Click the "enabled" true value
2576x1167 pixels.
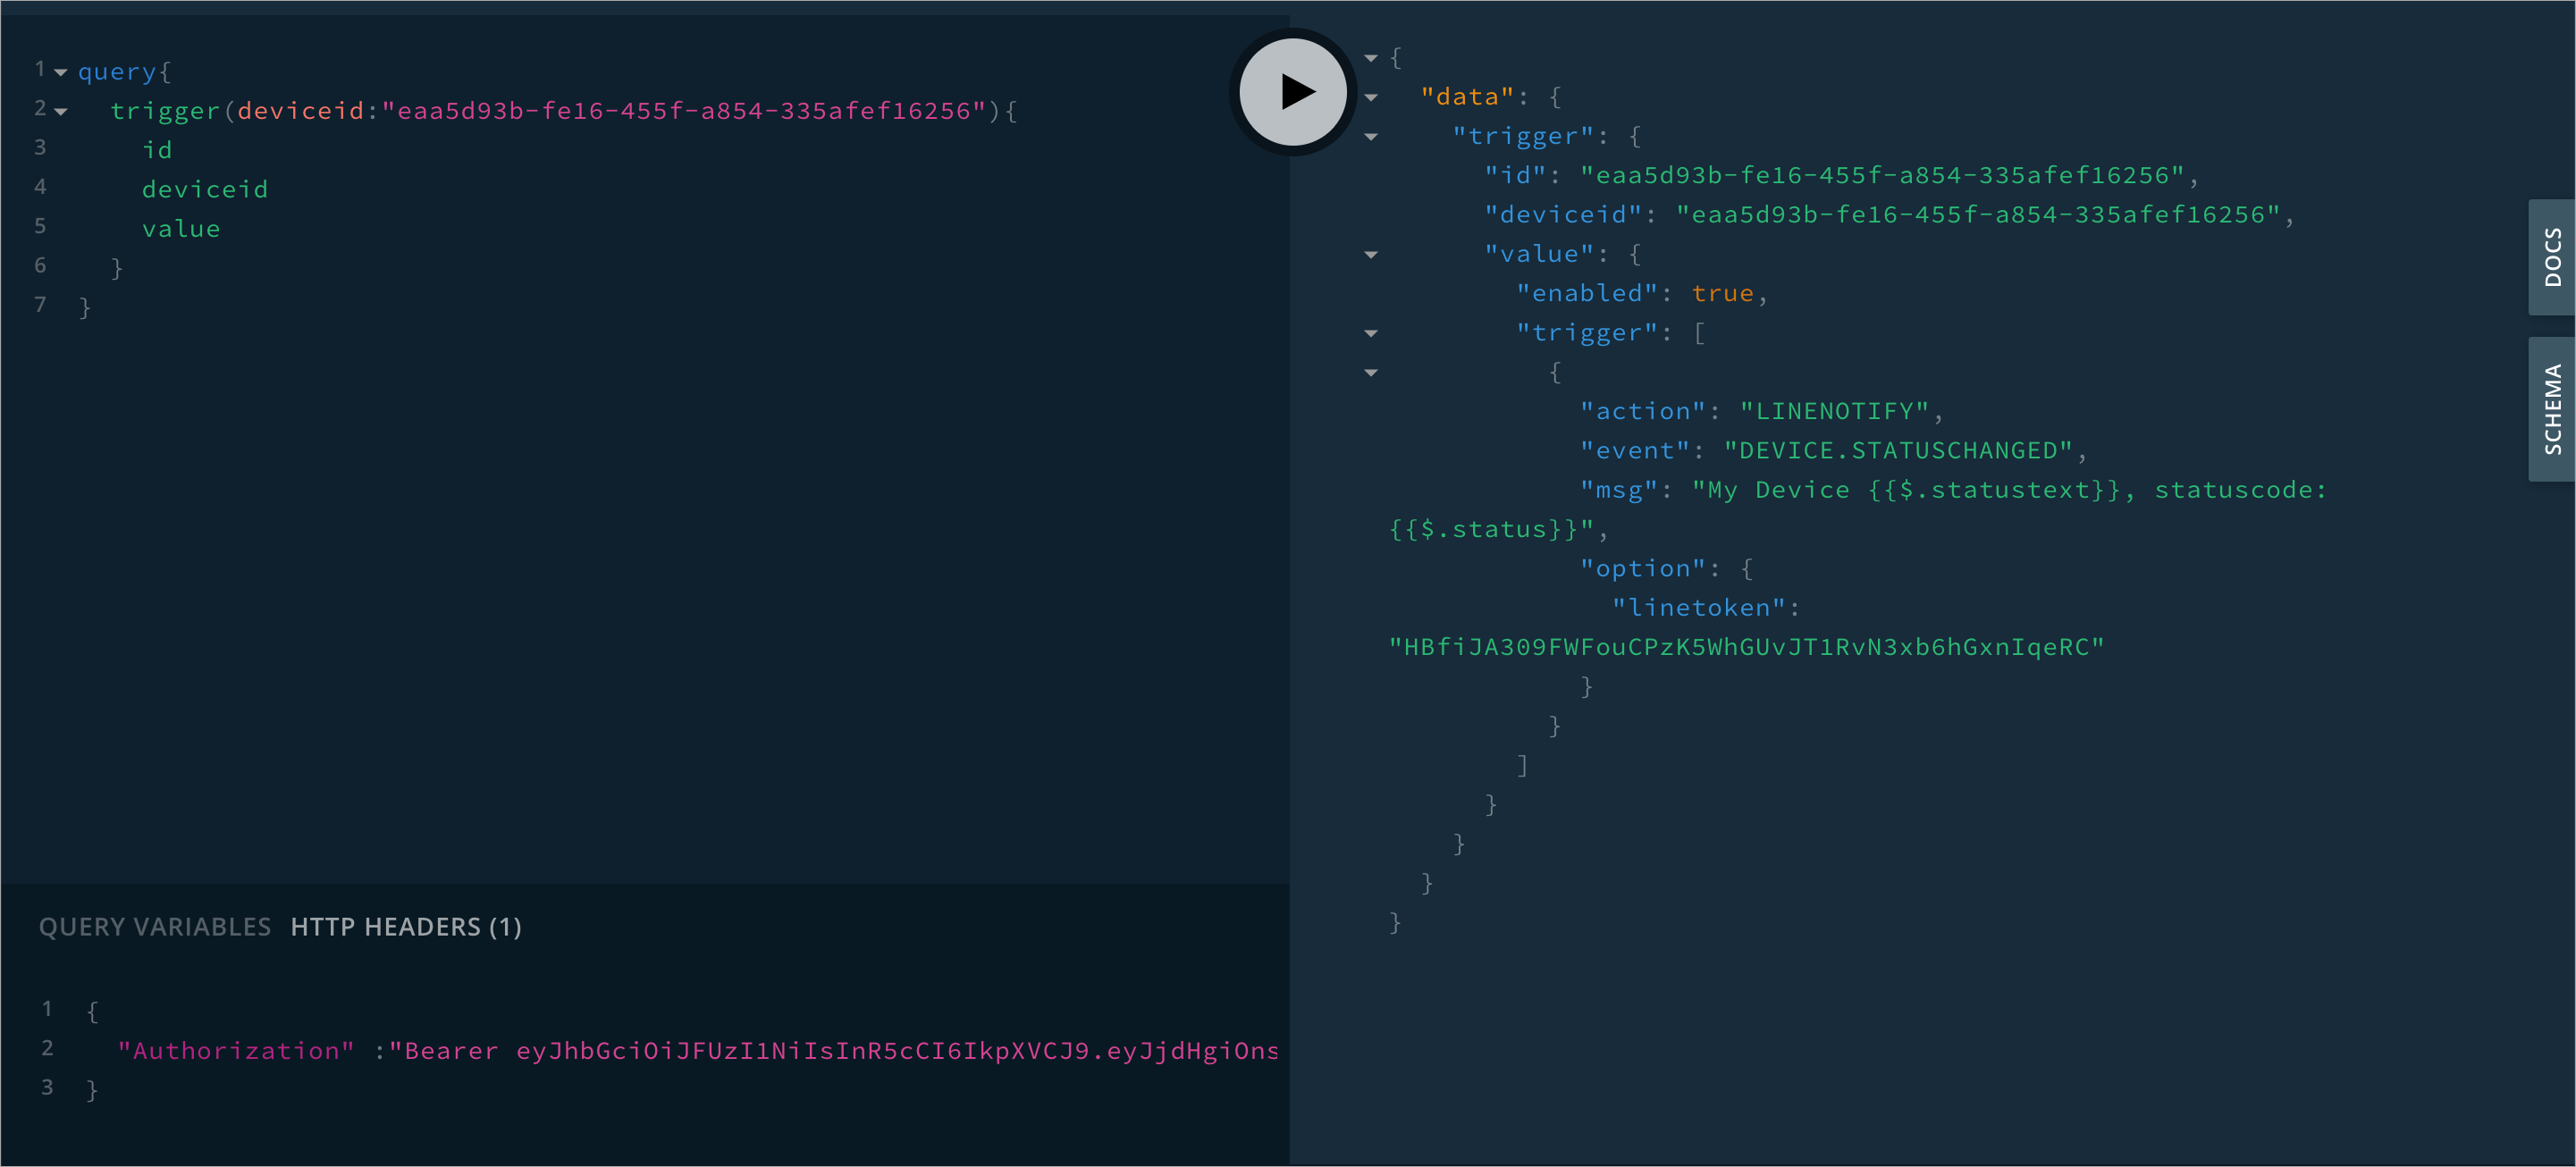coord(1722,294)
